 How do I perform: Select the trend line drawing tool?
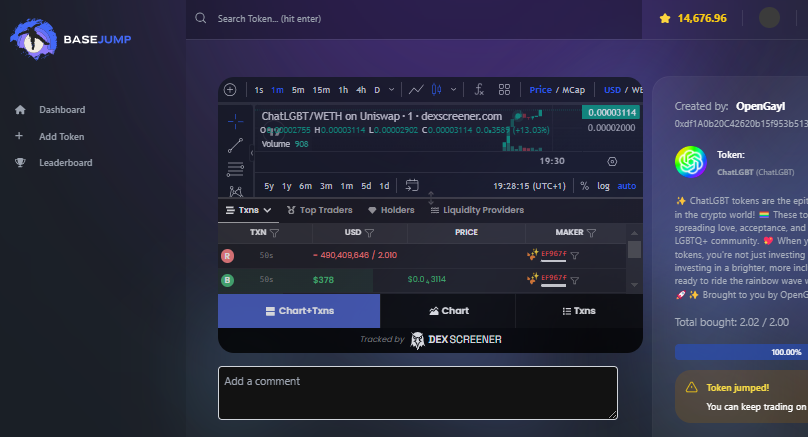point(235,146)
